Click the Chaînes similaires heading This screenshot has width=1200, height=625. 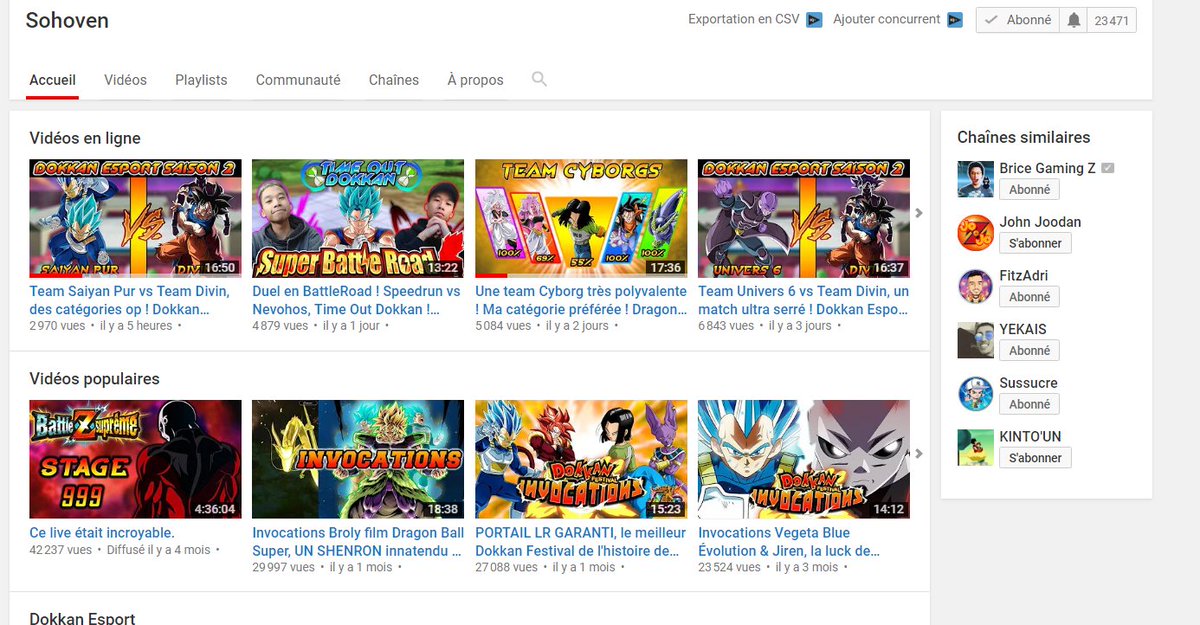(x=1024, y=137)
